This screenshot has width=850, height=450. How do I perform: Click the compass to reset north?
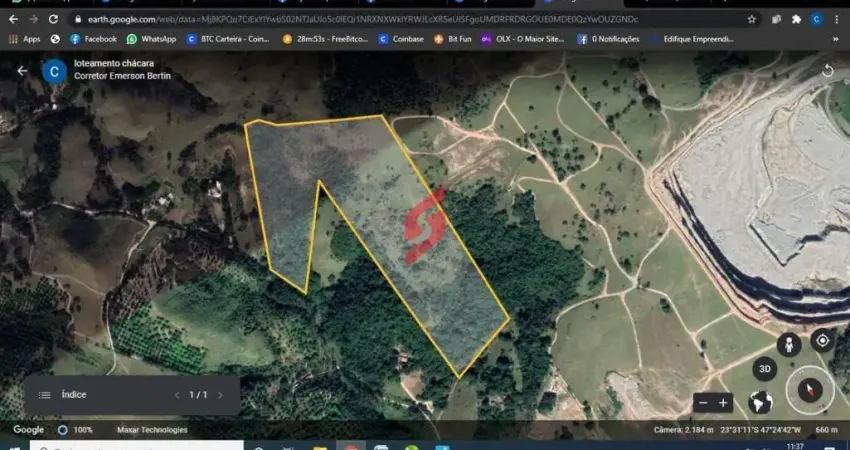coord(809,392)
